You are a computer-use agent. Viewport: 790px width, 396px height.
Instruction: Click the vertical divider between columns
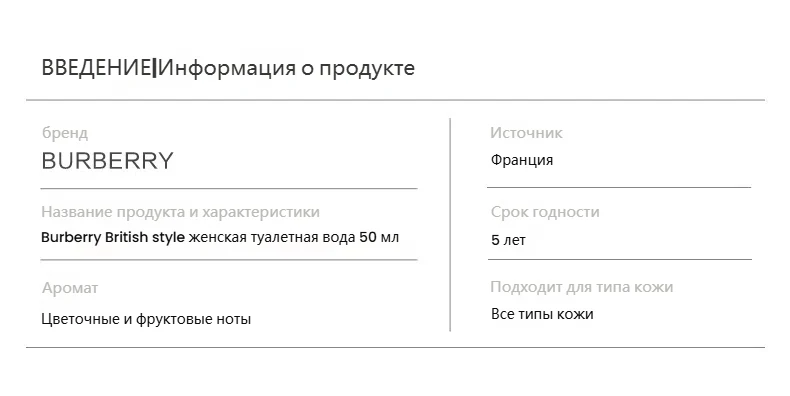click(450, 225)
